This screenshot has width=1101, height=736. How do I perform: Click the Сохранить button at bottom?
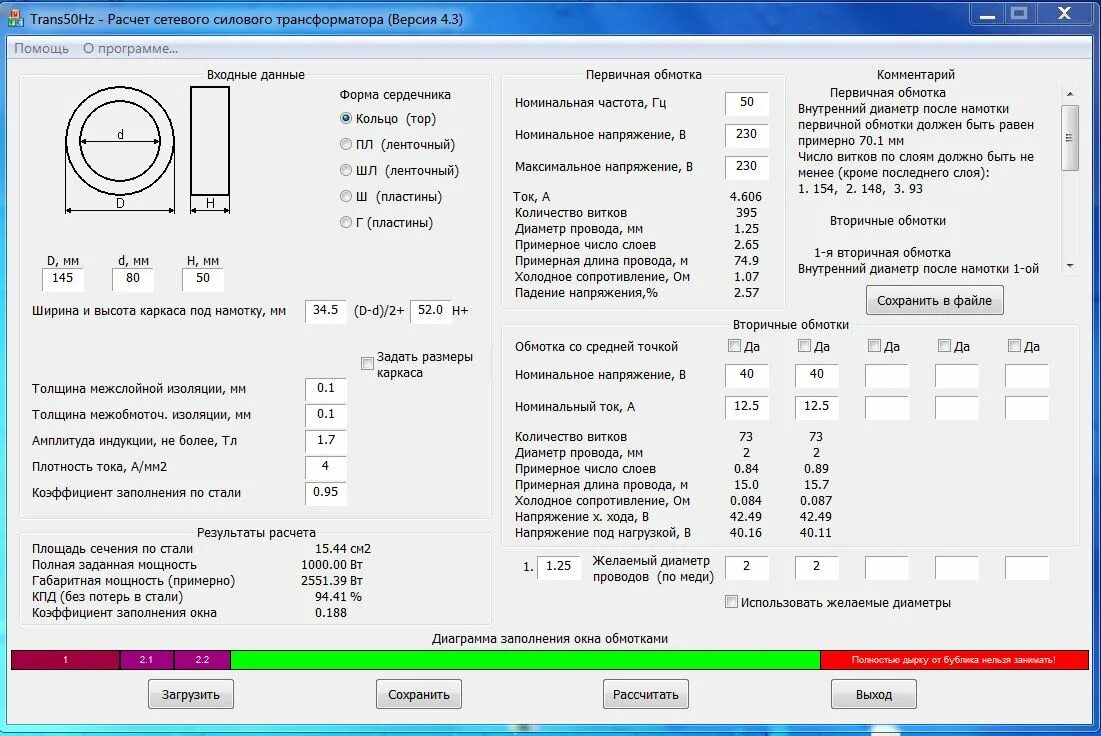point(419,695)
